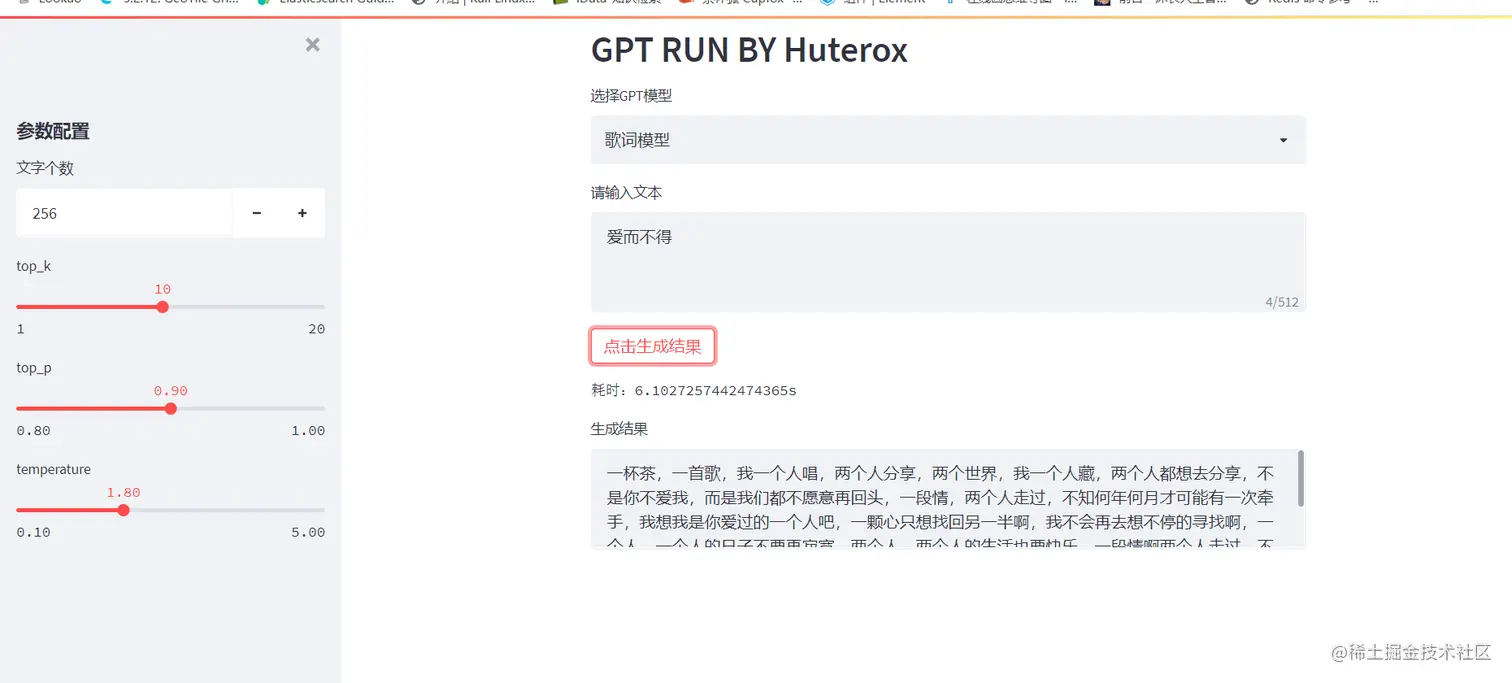
Task: Click the top_k maximum label 20
Action: (x=317, y=329)
